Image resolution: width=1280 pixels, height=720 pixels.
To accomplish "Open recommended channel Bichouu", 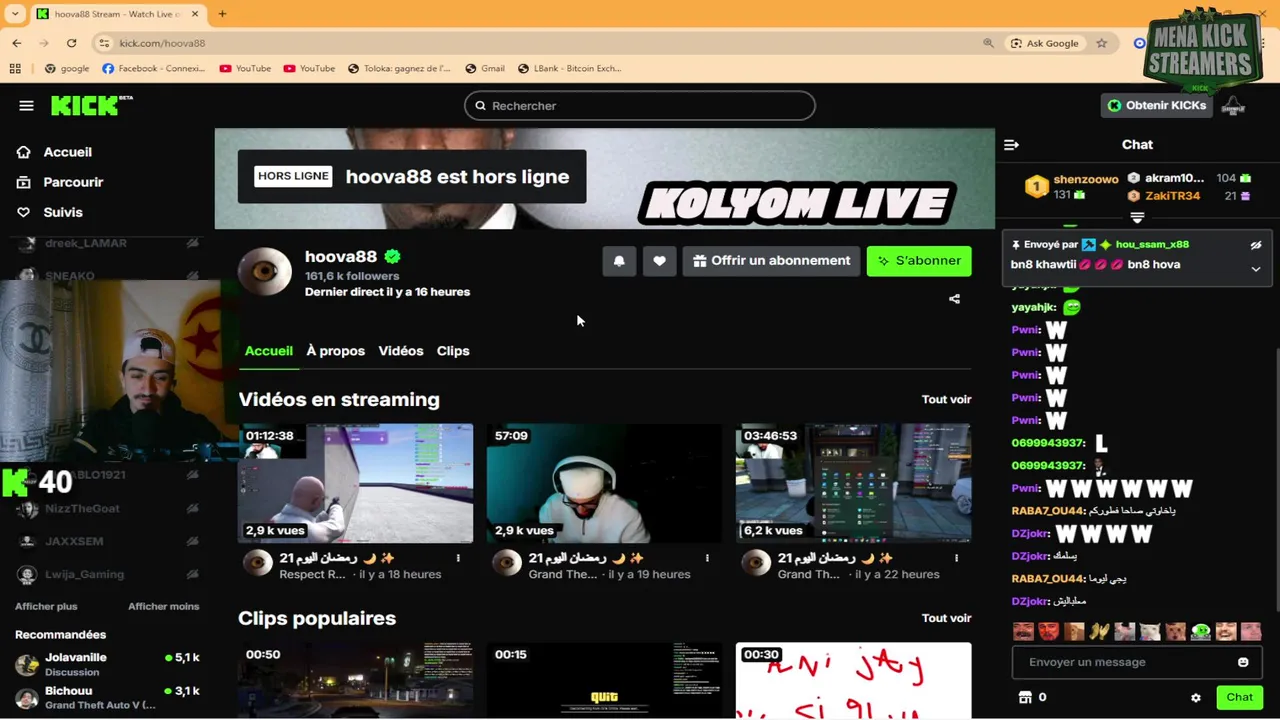I will [x=107, y=697].
